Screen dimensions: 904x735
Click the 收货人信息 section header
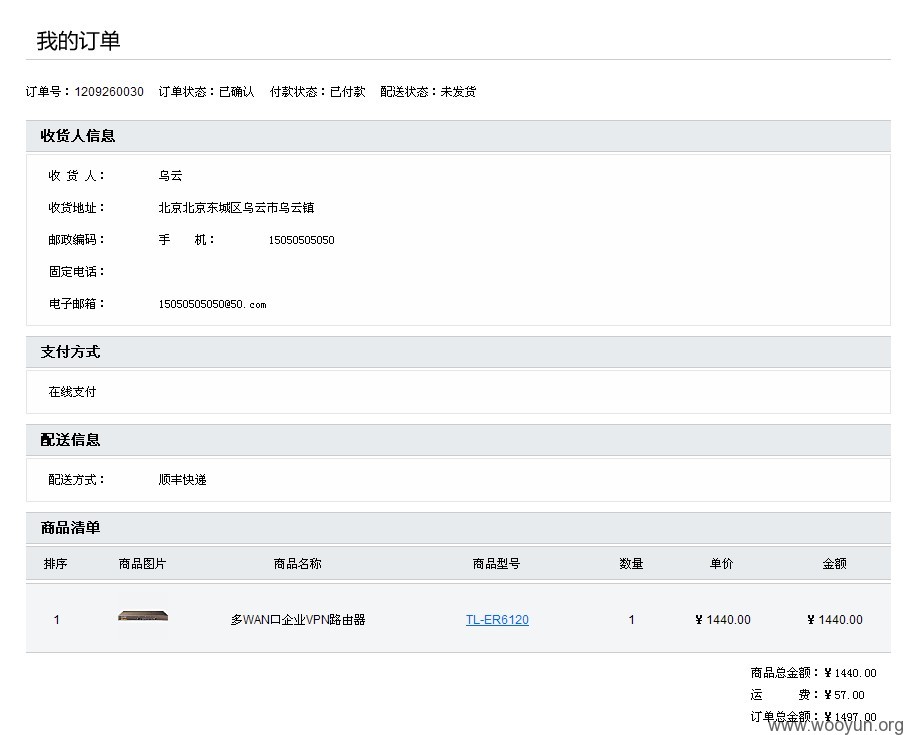tap(458, 136)
